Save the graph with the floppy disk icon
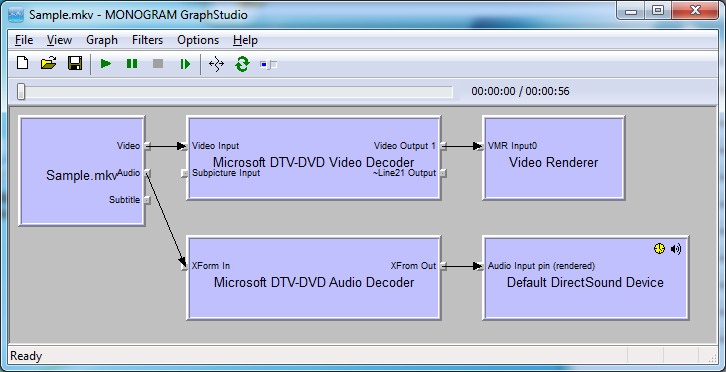This screenshot has height=372, width=726. 75,63
